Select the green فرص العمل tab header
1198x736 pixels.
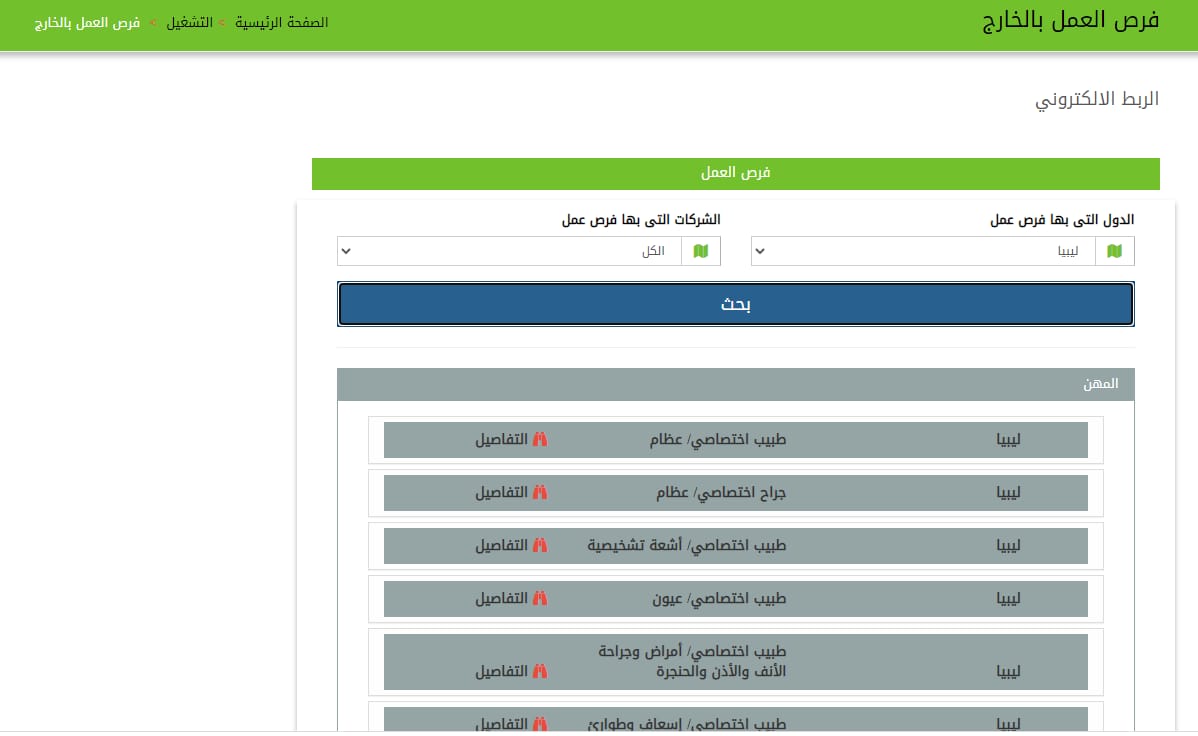(735, 173)
